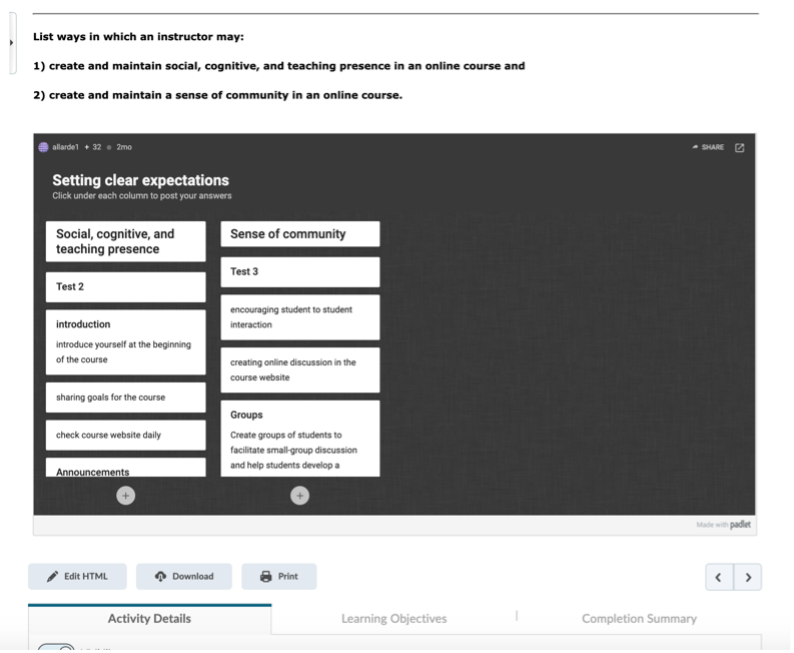The image size is (794, 653).
Task: Open the 'Announcements' post card
Action: pos(126,467)
